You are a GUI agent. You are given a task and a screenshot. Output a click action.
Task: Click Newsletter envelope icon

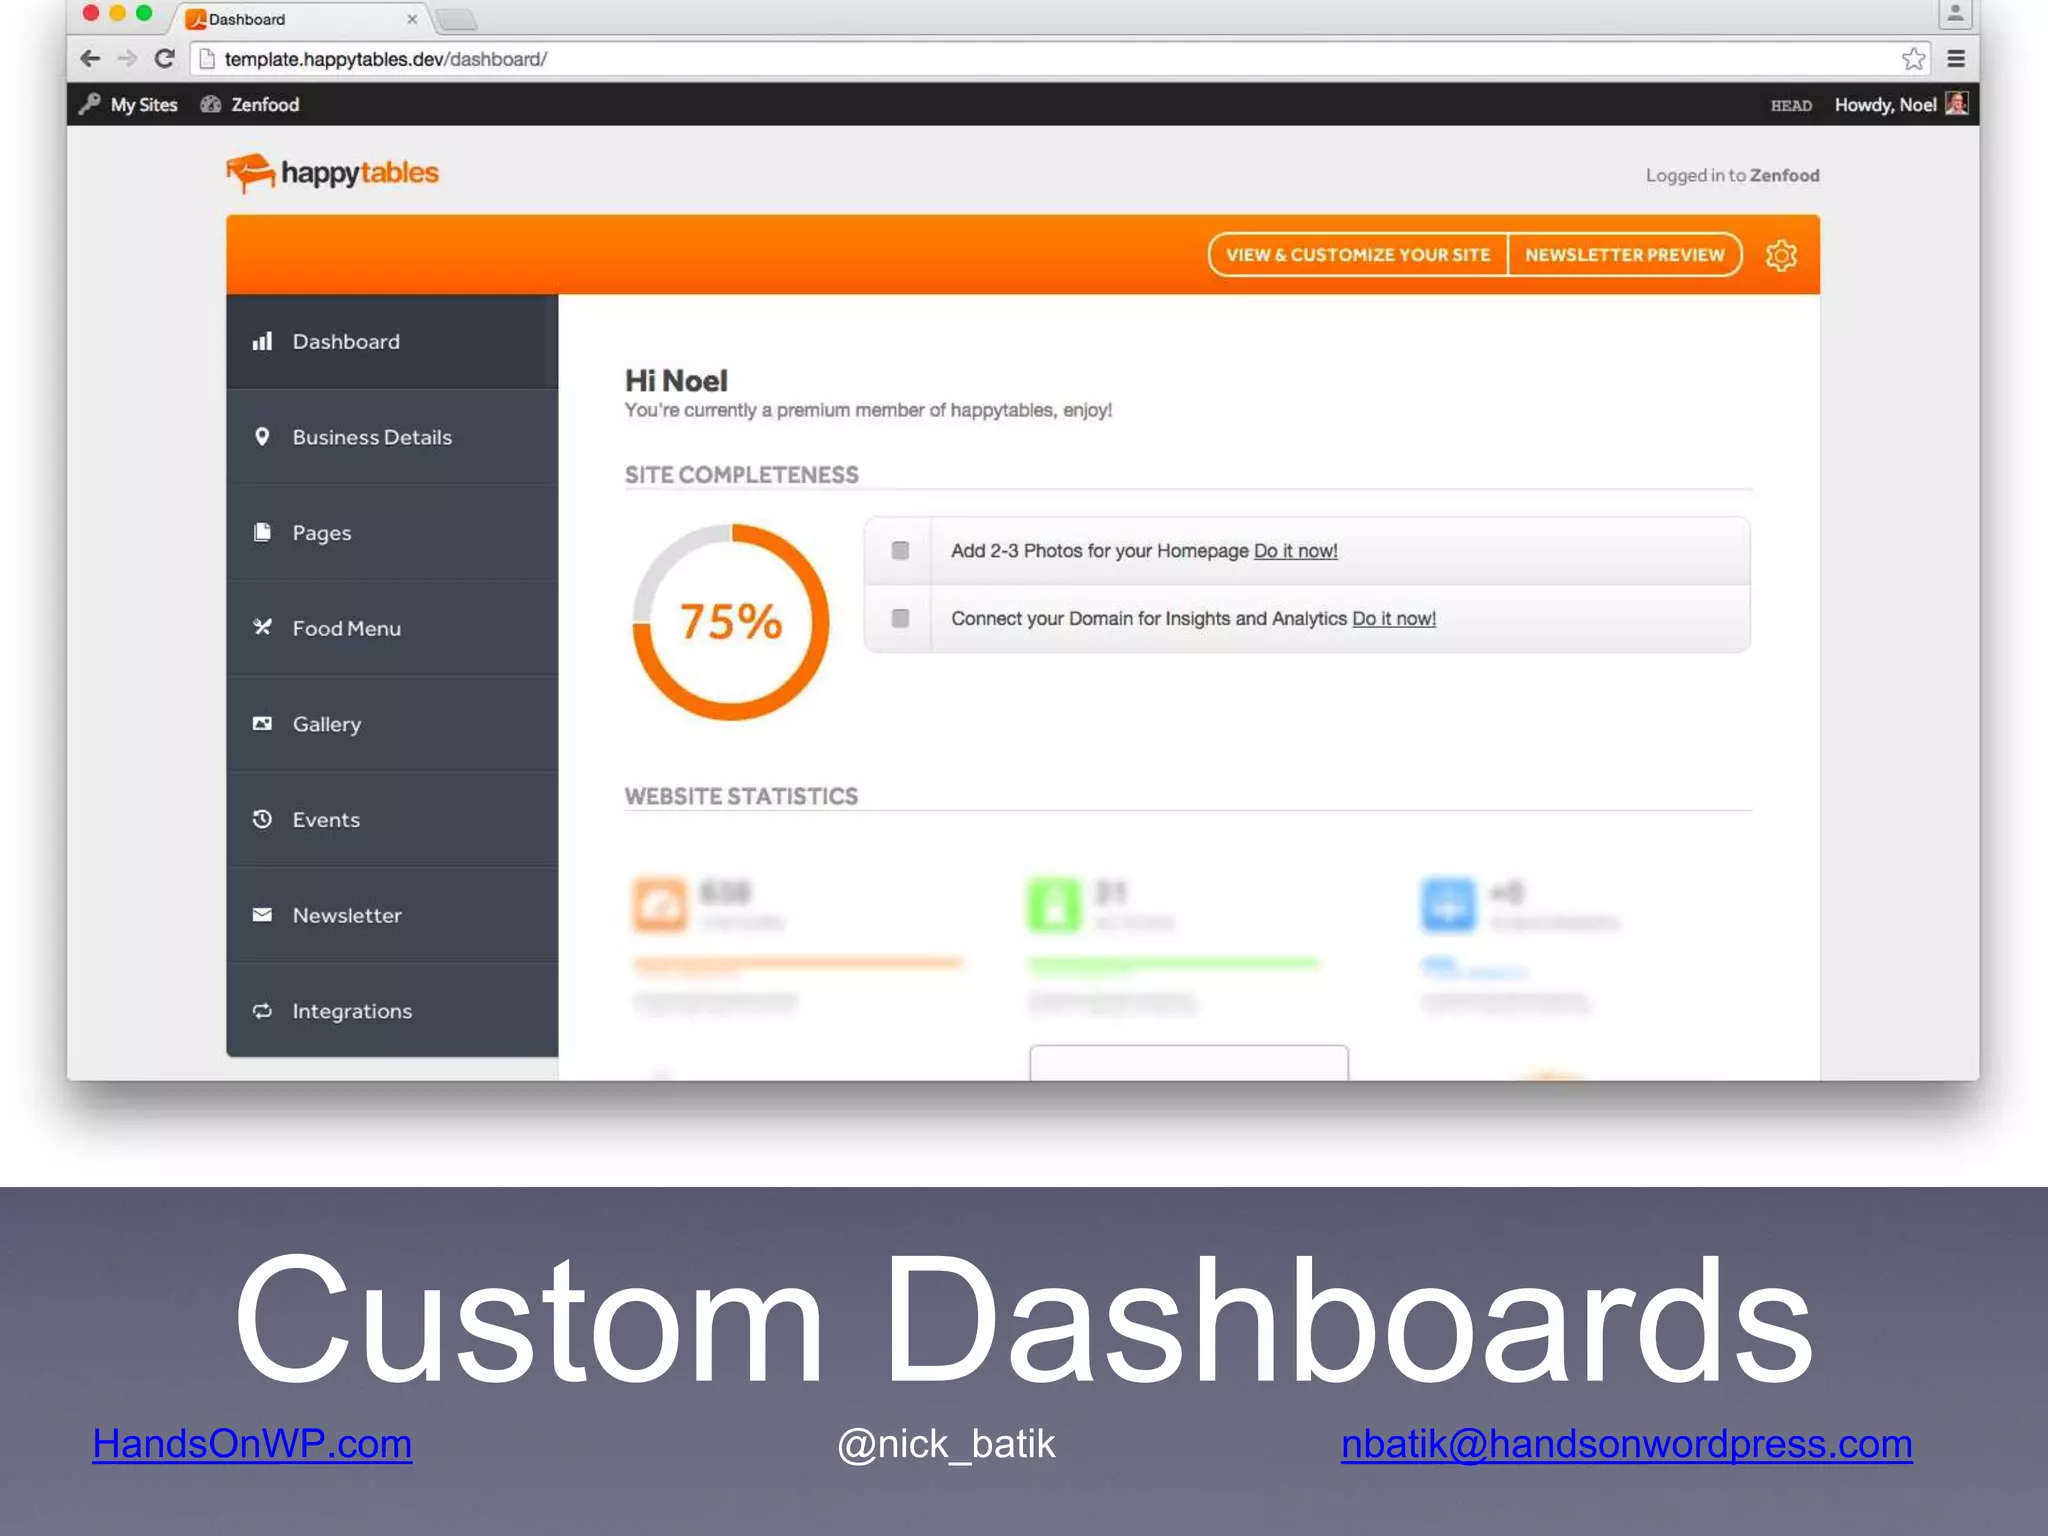coord(262,914)
